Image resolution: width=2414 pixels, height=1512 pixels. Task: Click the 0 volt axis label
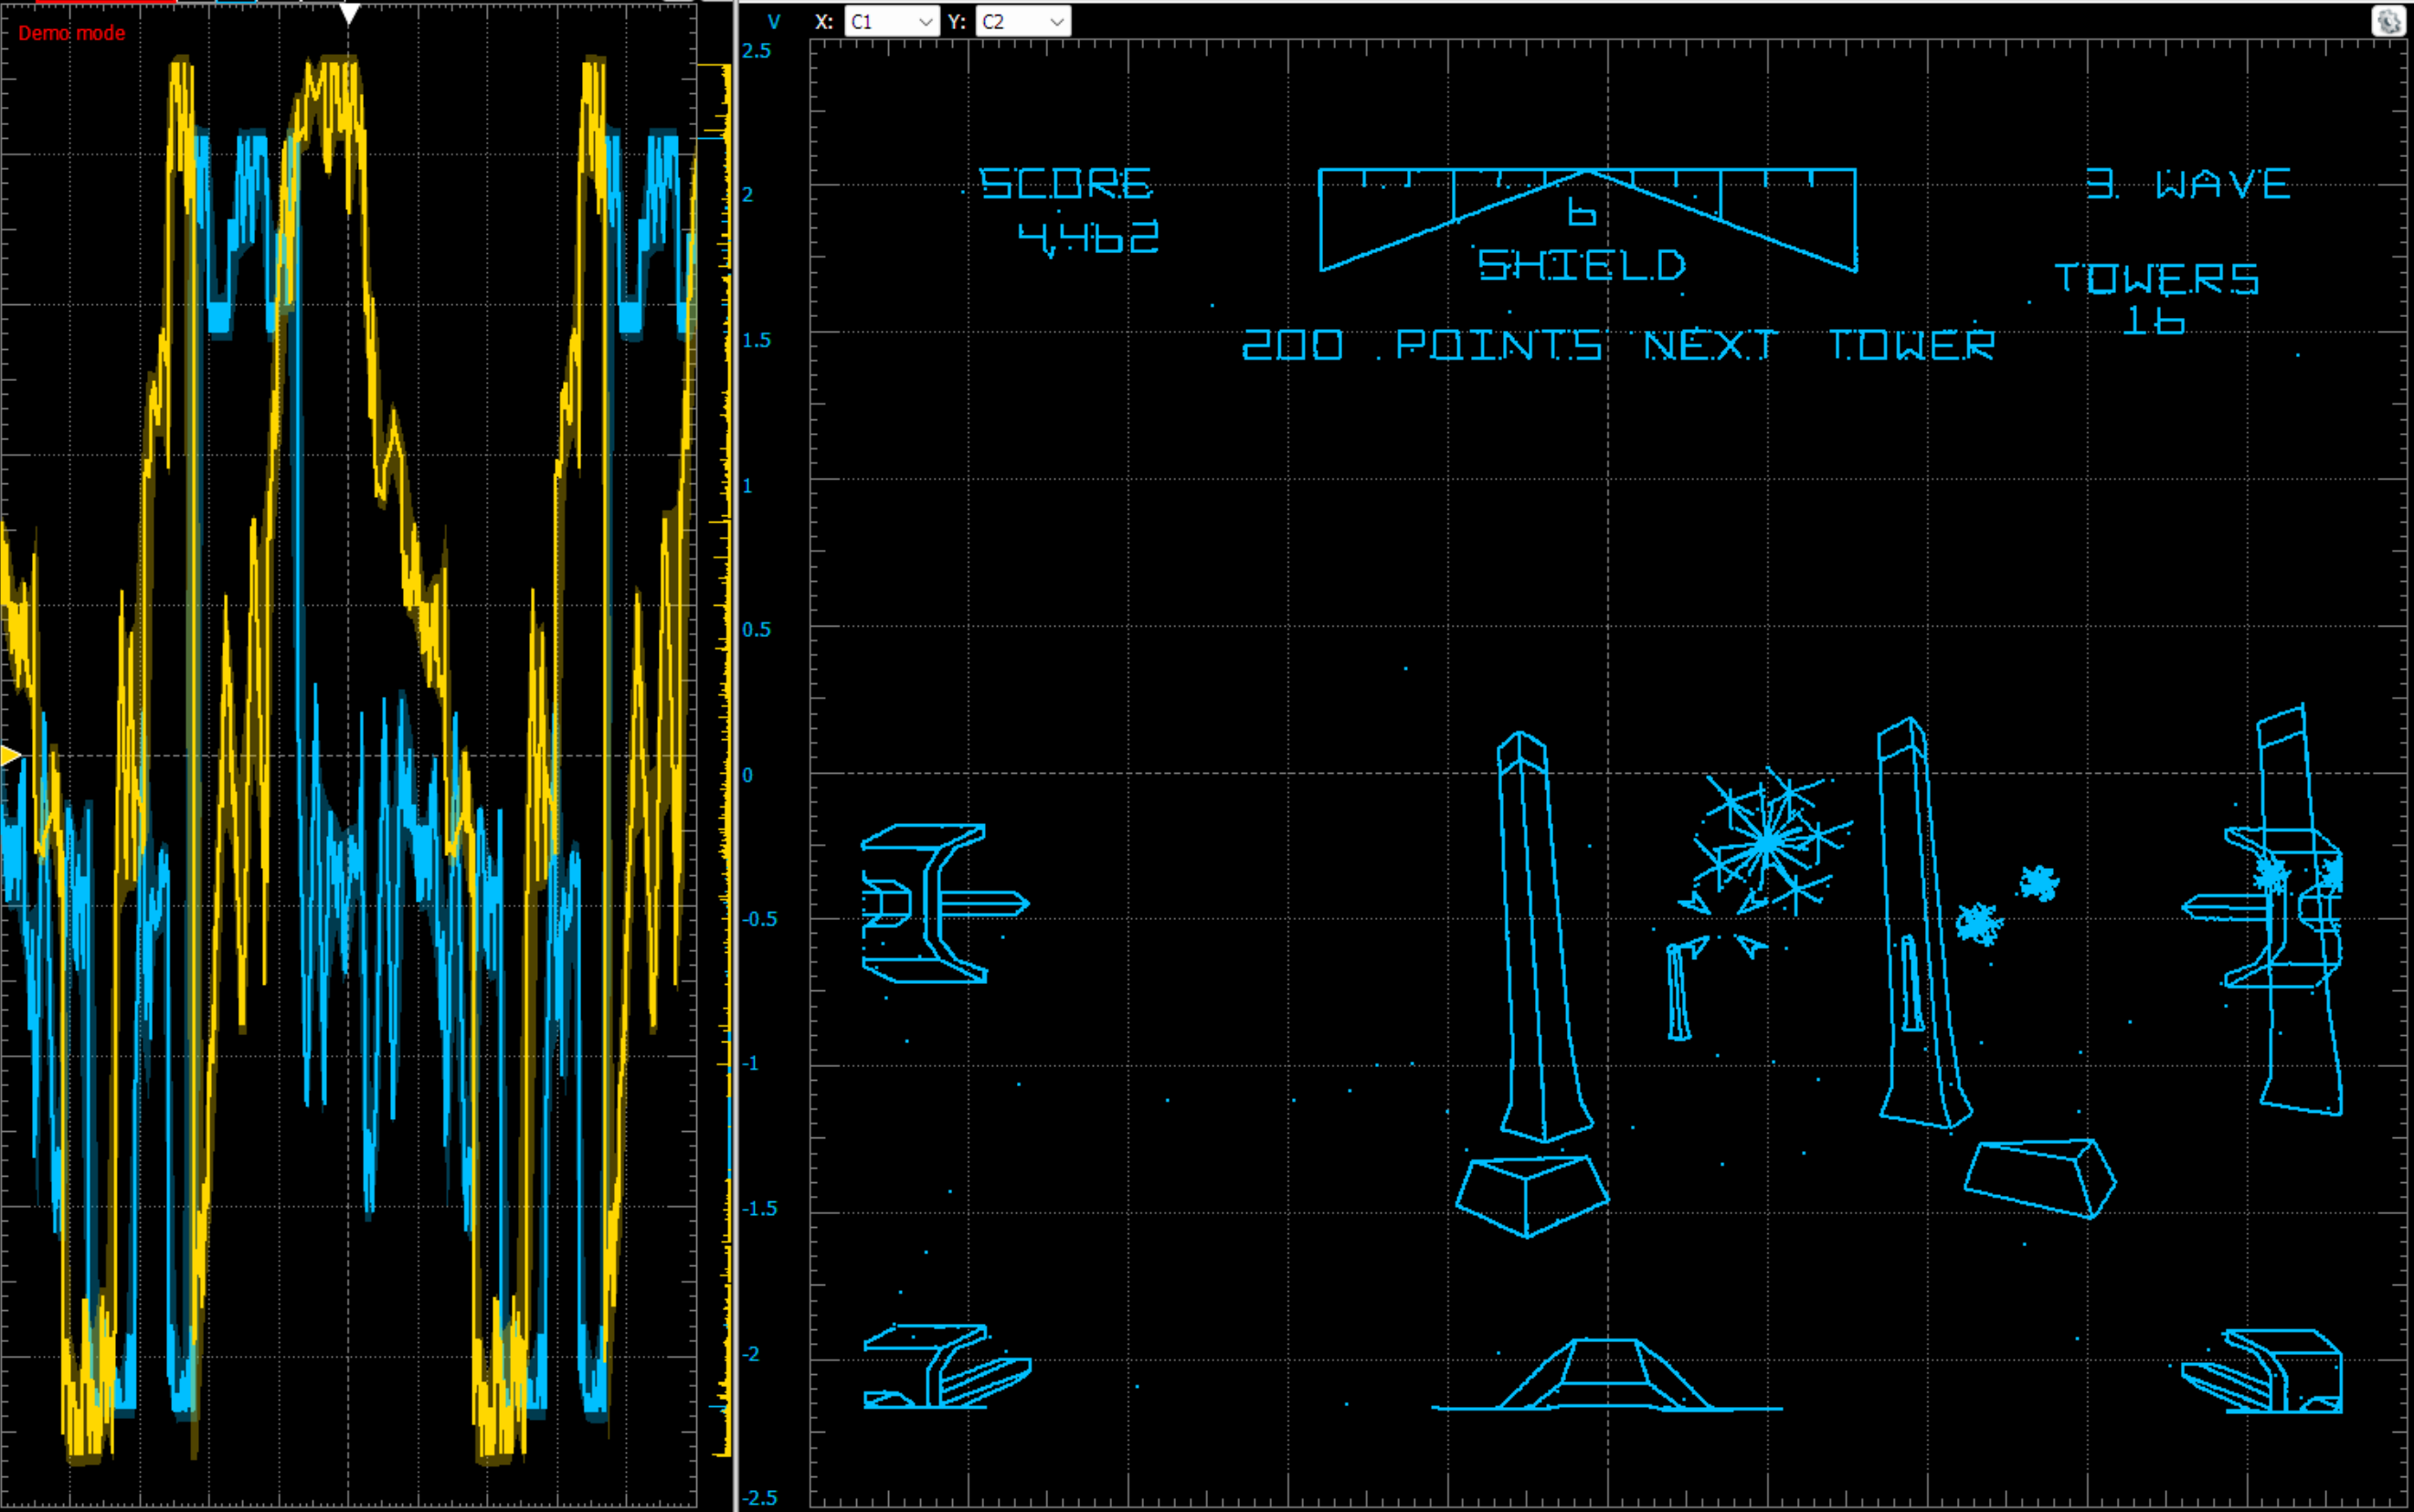click(747, 775)
